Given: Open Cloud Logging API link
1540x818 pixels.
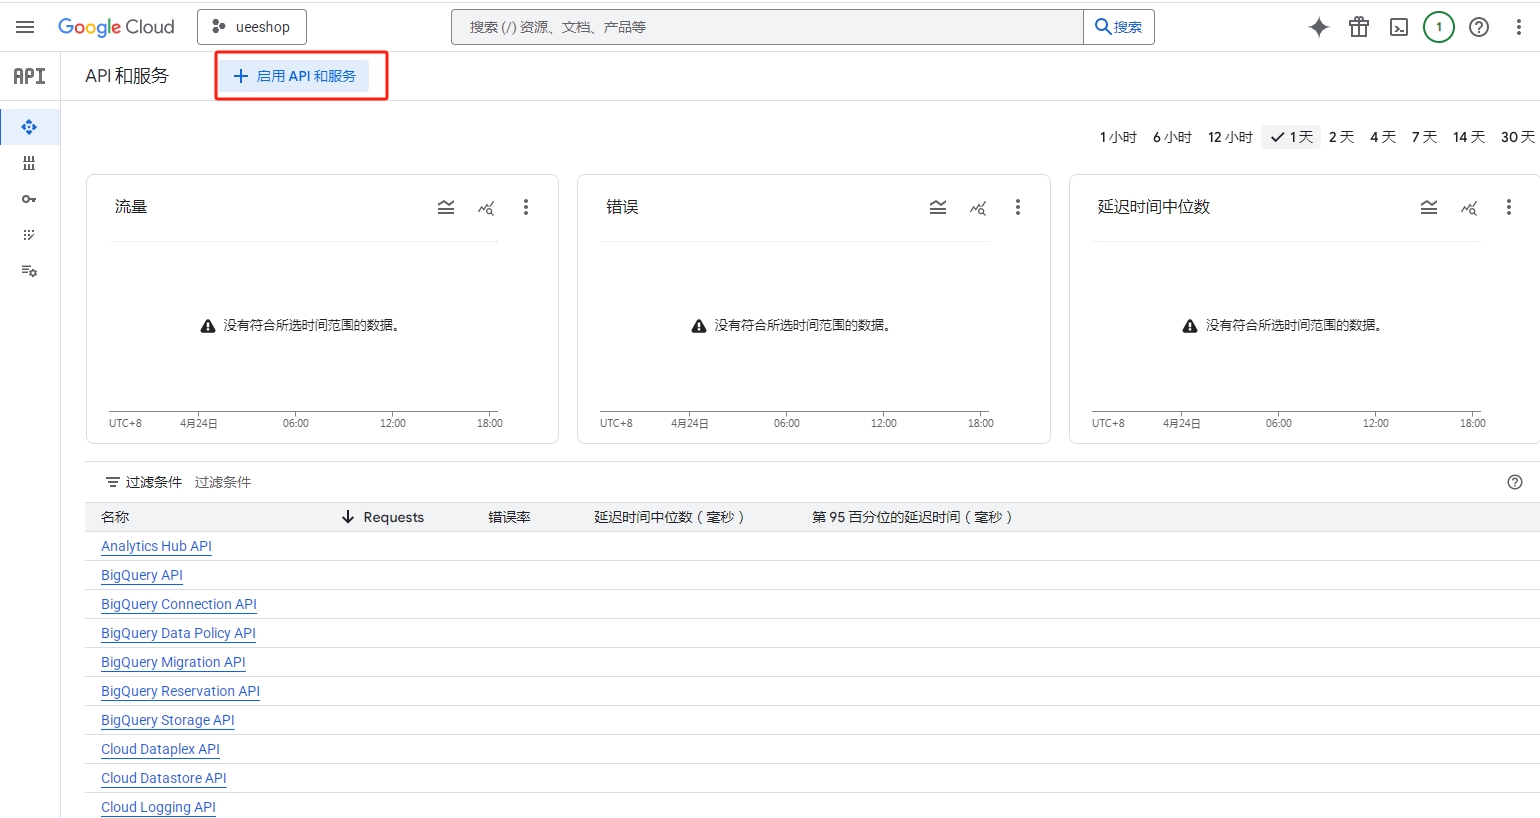Looking at the screenshot, I should click(x=158, y=807).
